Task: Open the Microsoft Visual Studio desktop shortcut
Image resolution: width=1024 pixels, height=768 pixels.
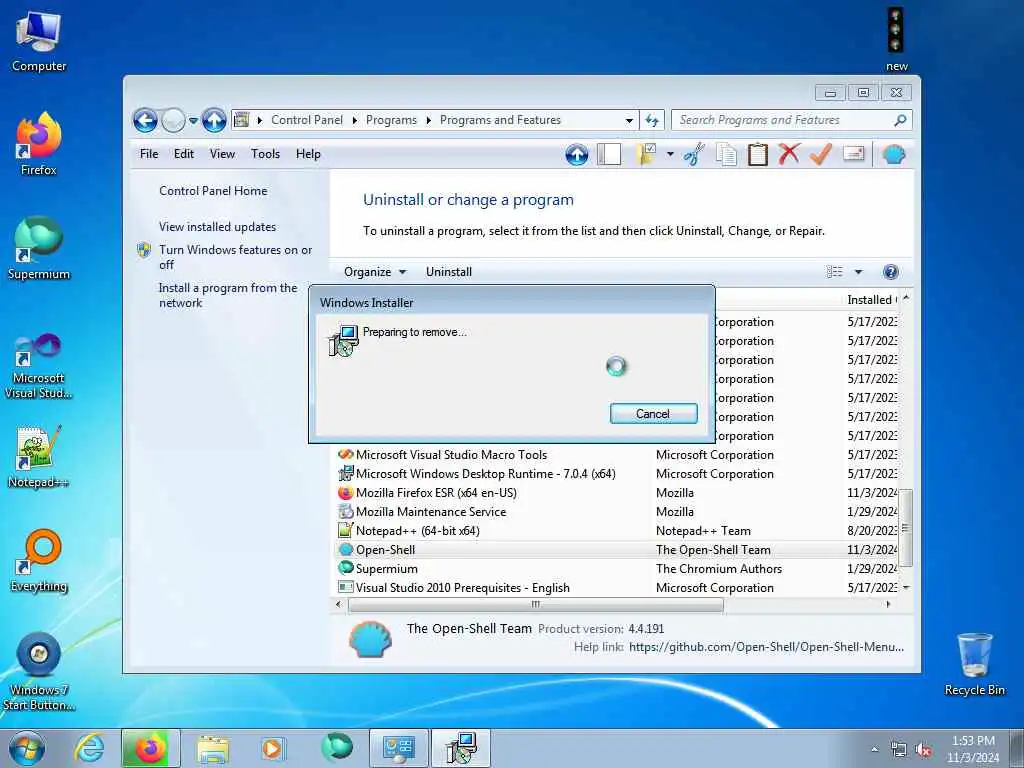Action: (x=39, y=365)
